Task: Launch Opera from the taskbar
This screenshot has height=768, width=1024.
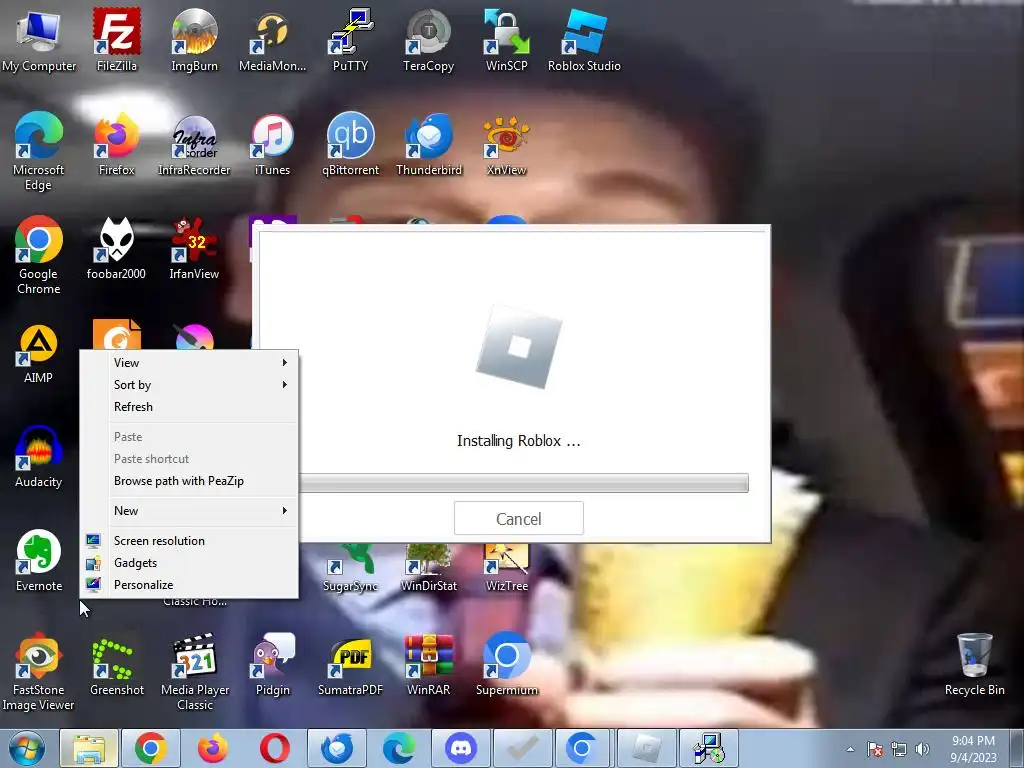Action: (x=275, y=748)
